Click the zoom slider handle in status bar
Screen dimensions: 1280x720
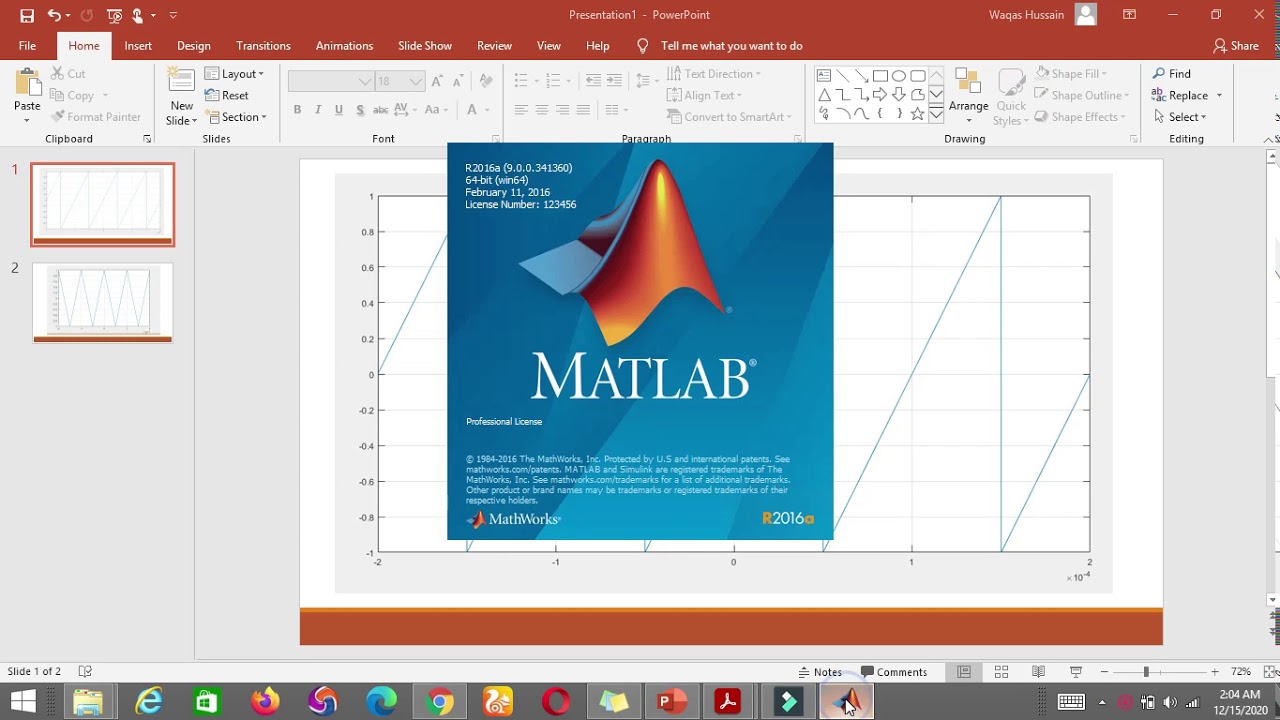click(x=1146, y=672)
